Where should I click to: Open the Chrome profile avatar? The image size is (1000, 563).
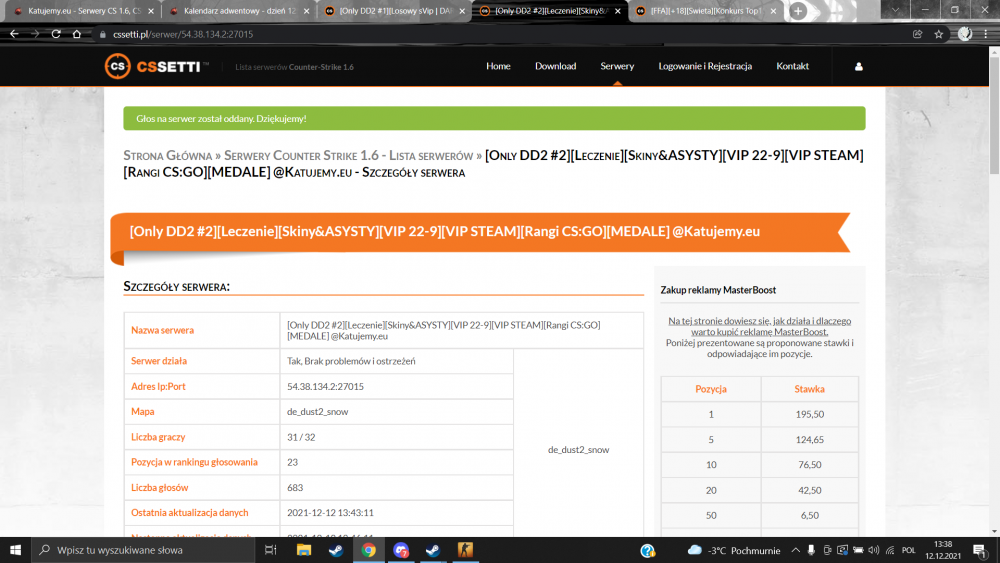pos(965,34)
